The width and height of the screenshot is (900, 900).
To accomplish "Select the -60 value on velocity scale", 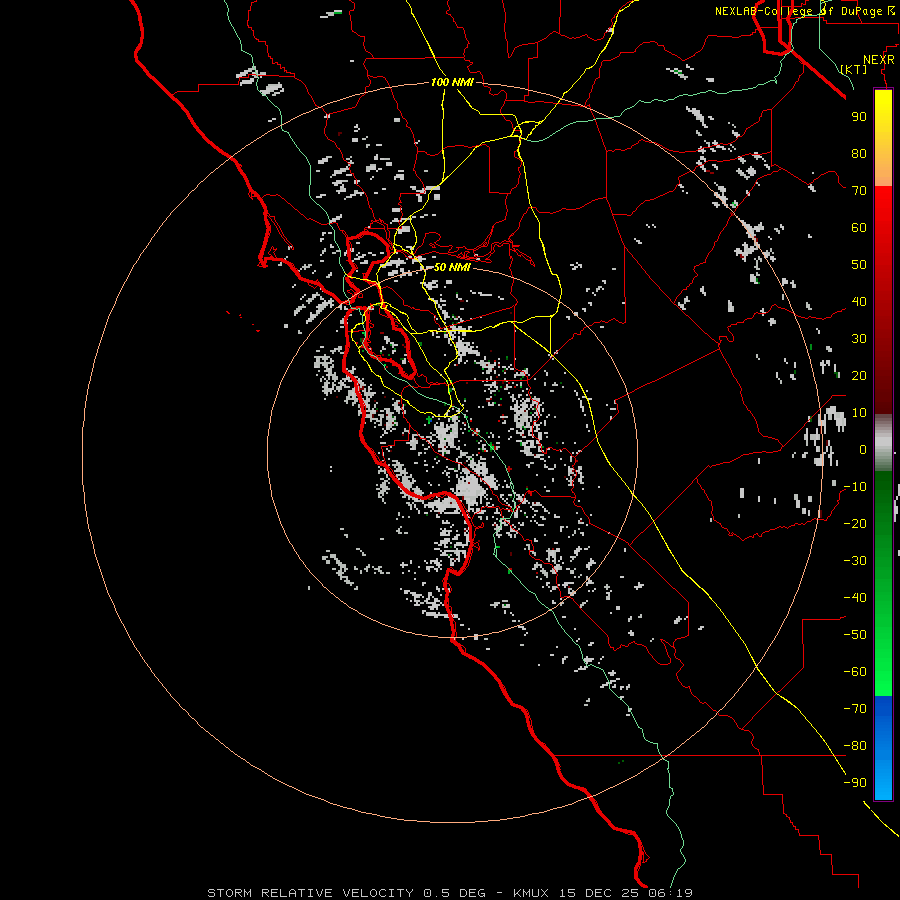I will [x=855, y=672].
